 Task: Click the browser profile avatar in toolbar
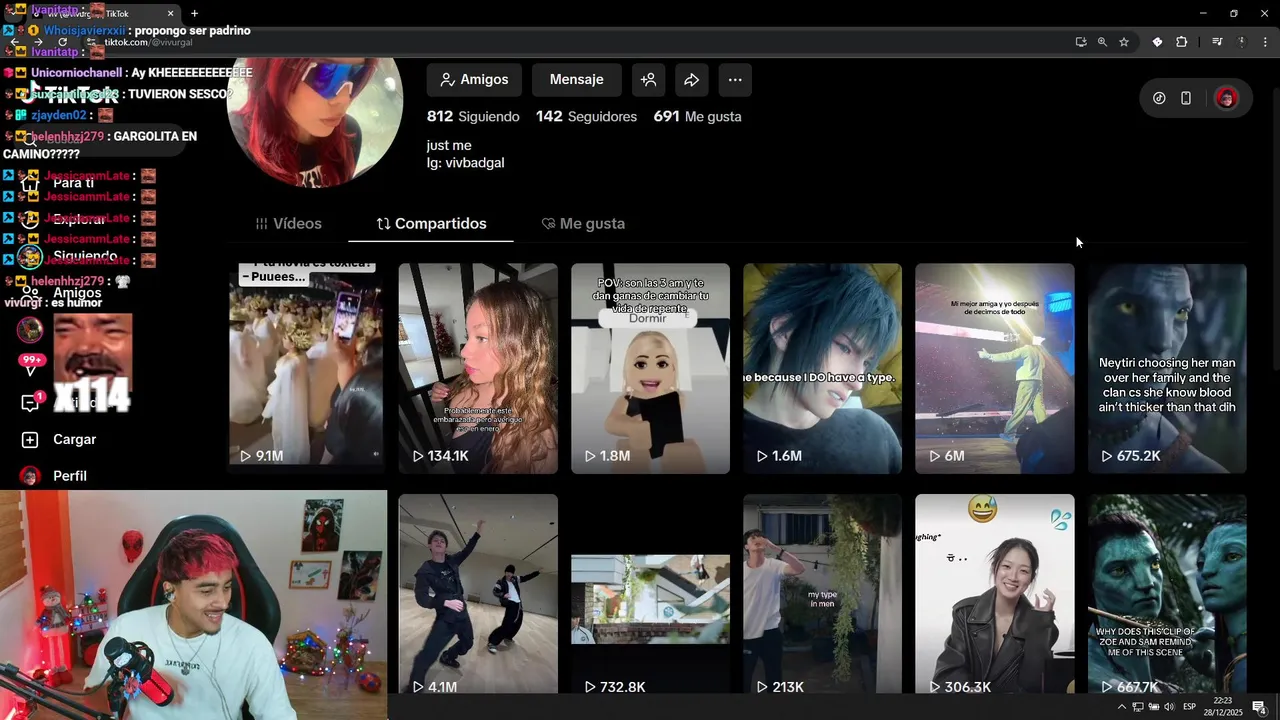1241,42
